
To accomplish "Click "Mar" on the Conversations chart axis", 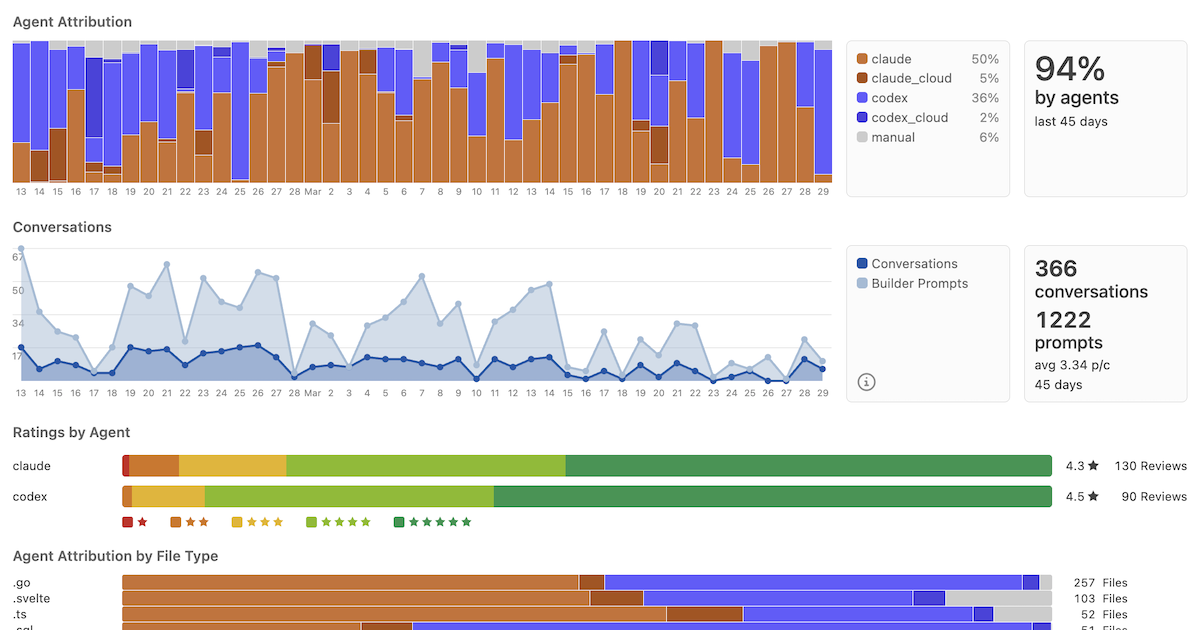I will point(312,393).
